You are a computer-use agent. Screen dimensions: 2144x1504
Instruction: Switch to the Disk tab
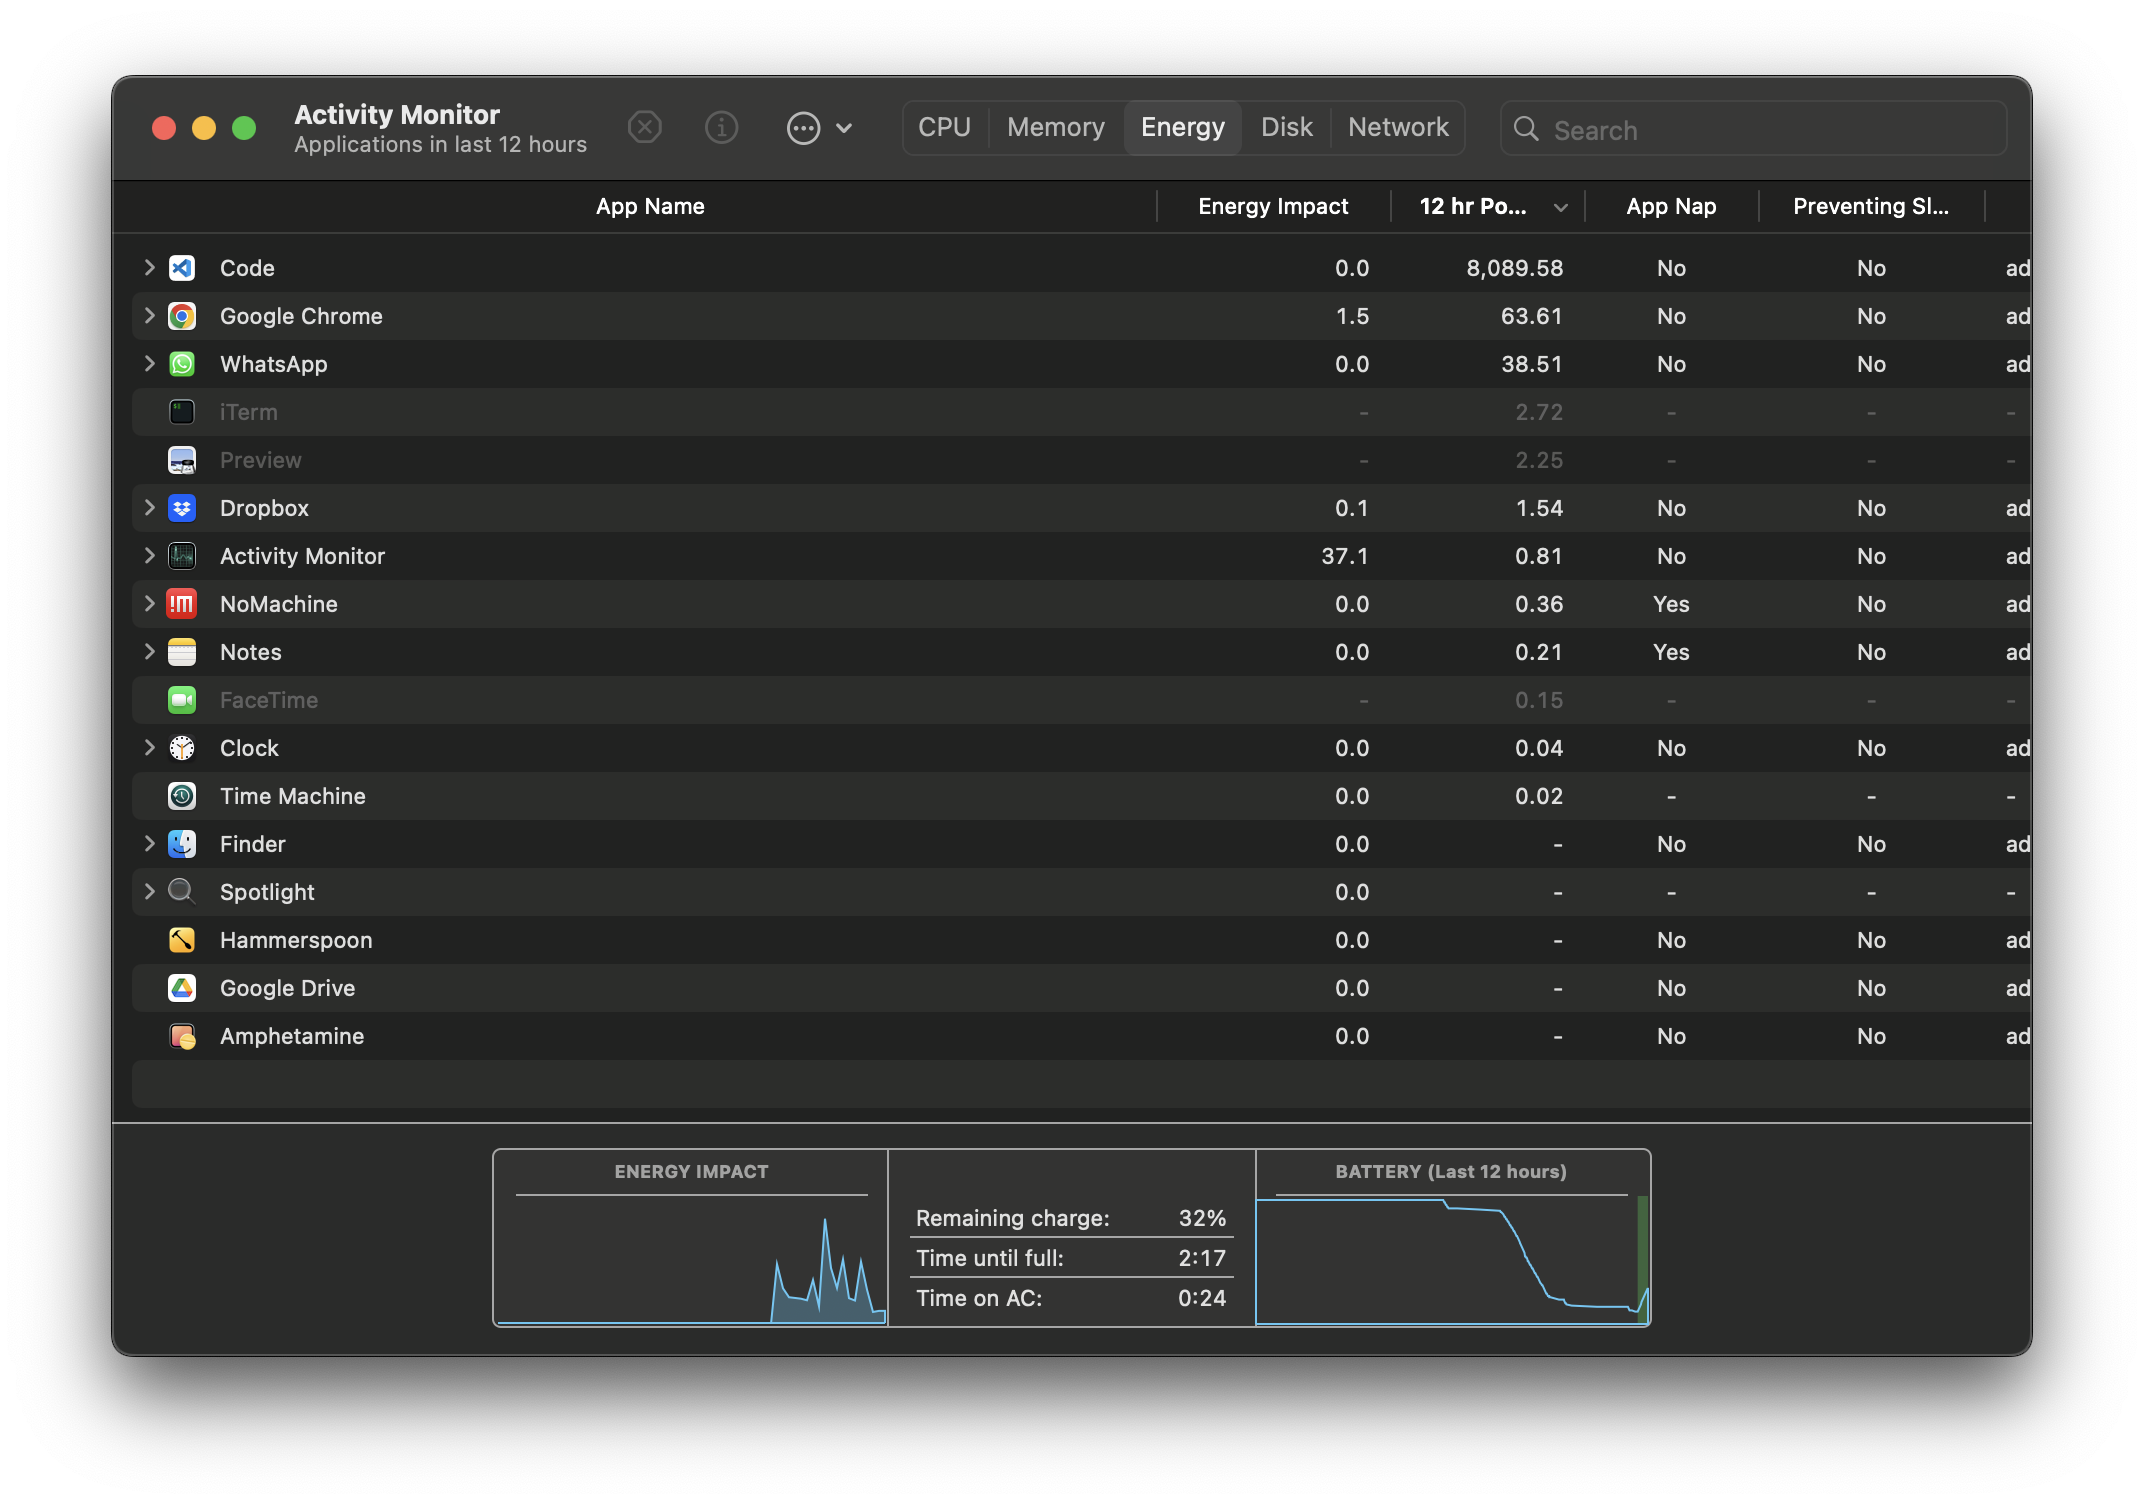(x=1287, y=128)
